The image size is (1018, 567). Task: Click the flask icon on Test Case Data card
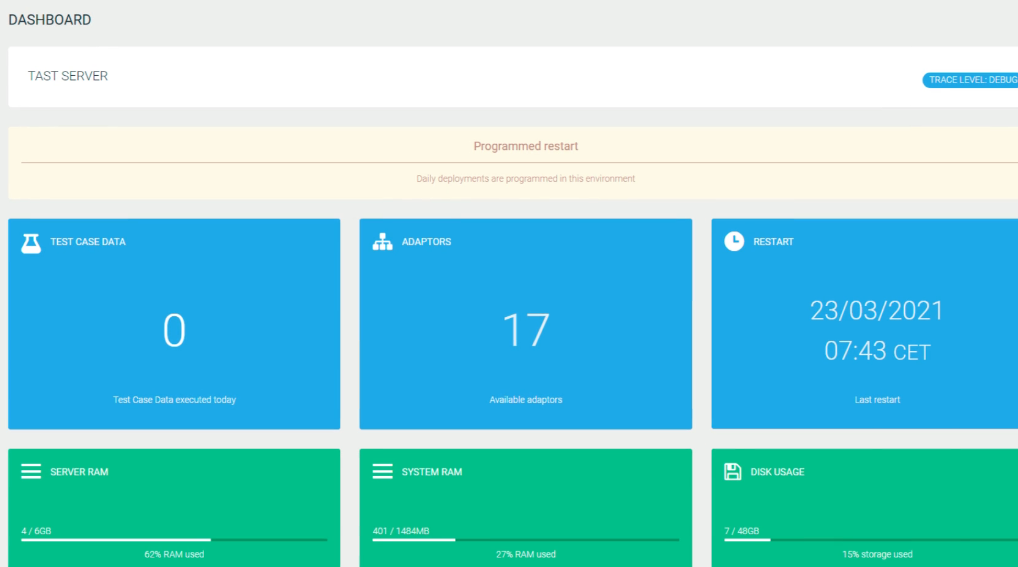pyautogui.click(x=31, y=242)
